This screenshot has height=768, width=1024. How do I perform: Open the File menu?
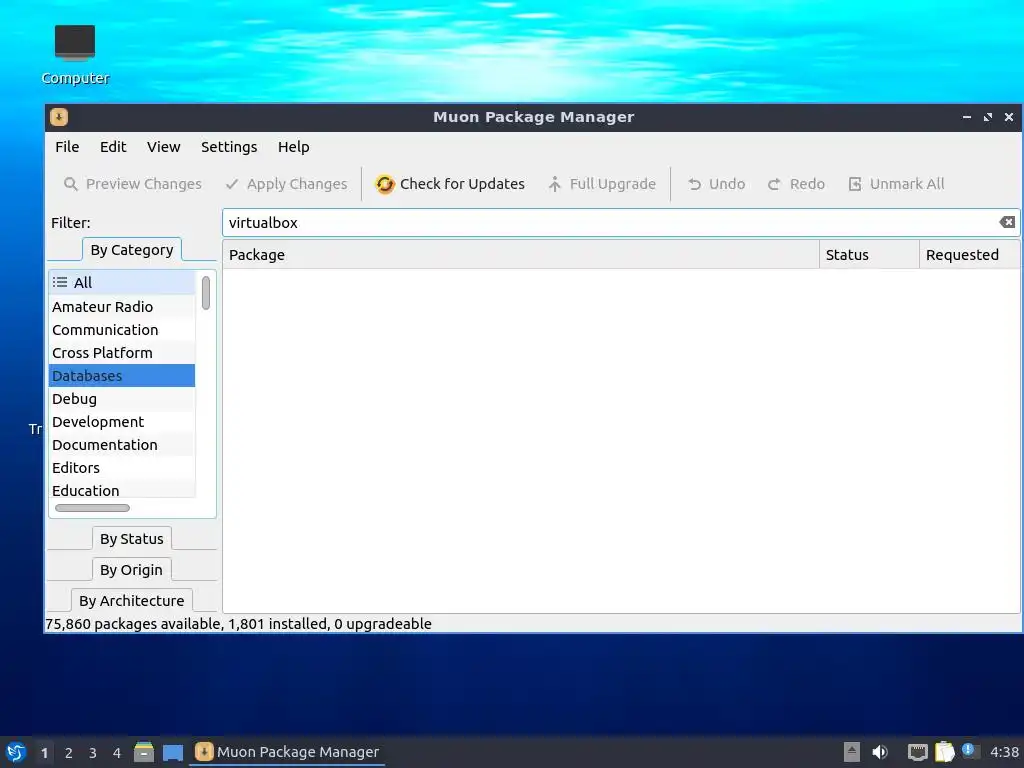(67, 147)
